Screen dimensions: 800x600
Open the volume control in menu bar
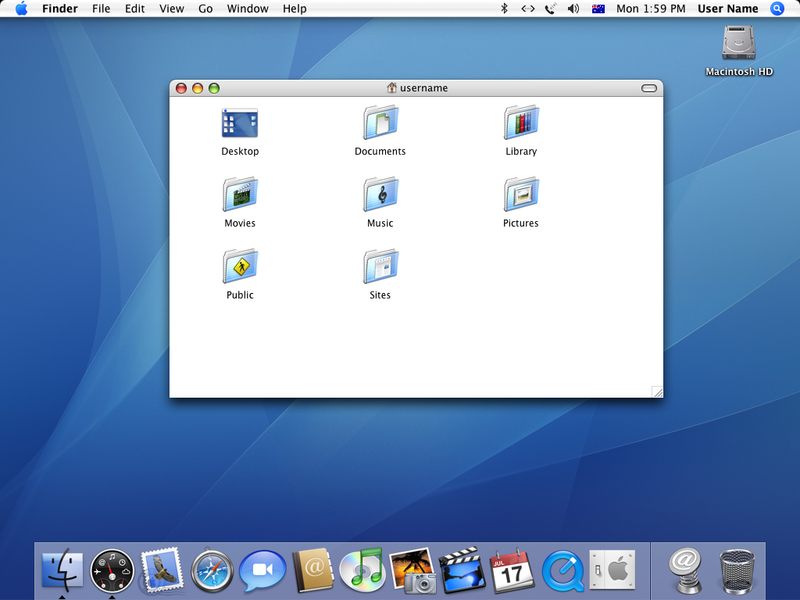click(x=573, y=9)
